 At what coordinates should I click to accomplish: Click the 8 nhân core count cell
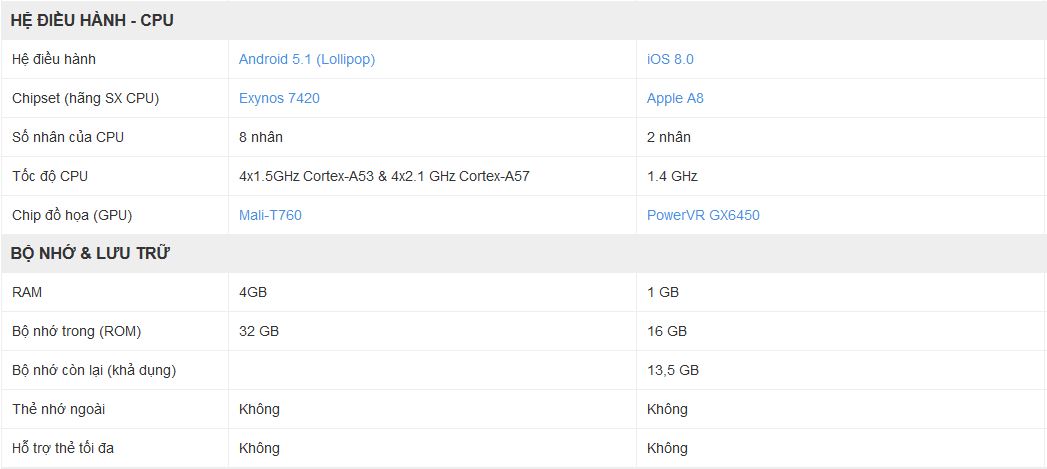[x=261, y=137]
